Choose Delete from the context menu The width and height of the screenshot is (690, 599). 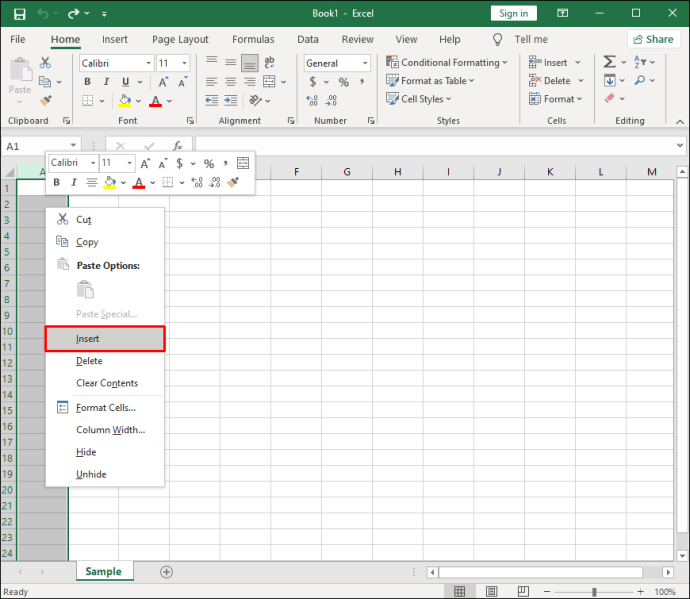pos(105,361)
